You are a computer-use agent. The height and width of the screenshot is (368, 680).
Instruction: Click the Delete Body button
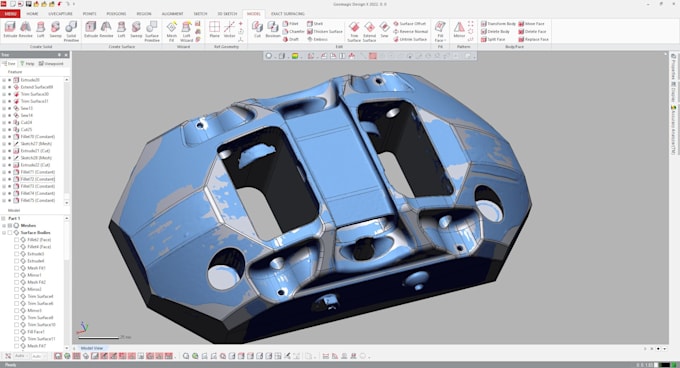click(x=495, y=32)
